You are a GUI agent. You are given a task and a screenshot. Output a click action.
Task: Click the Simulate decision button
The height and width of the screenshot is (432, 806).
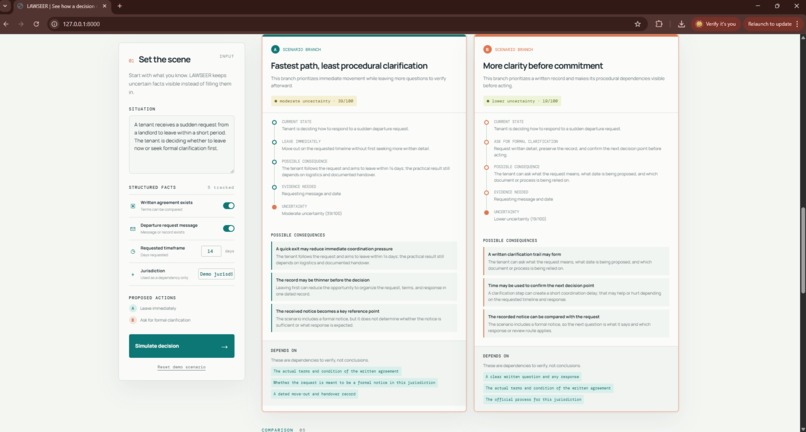(181, 346)
